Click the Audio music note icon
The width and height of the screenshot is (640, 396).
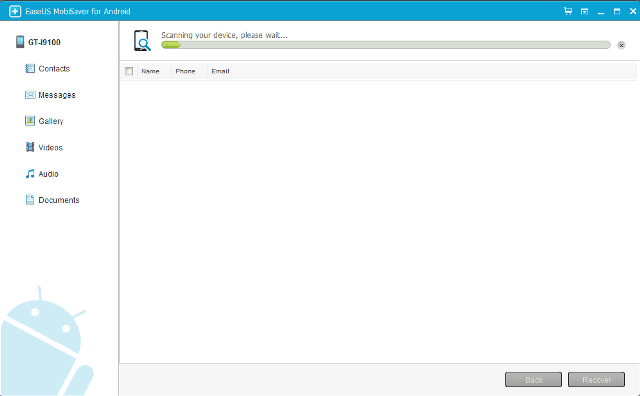[30, 174]
